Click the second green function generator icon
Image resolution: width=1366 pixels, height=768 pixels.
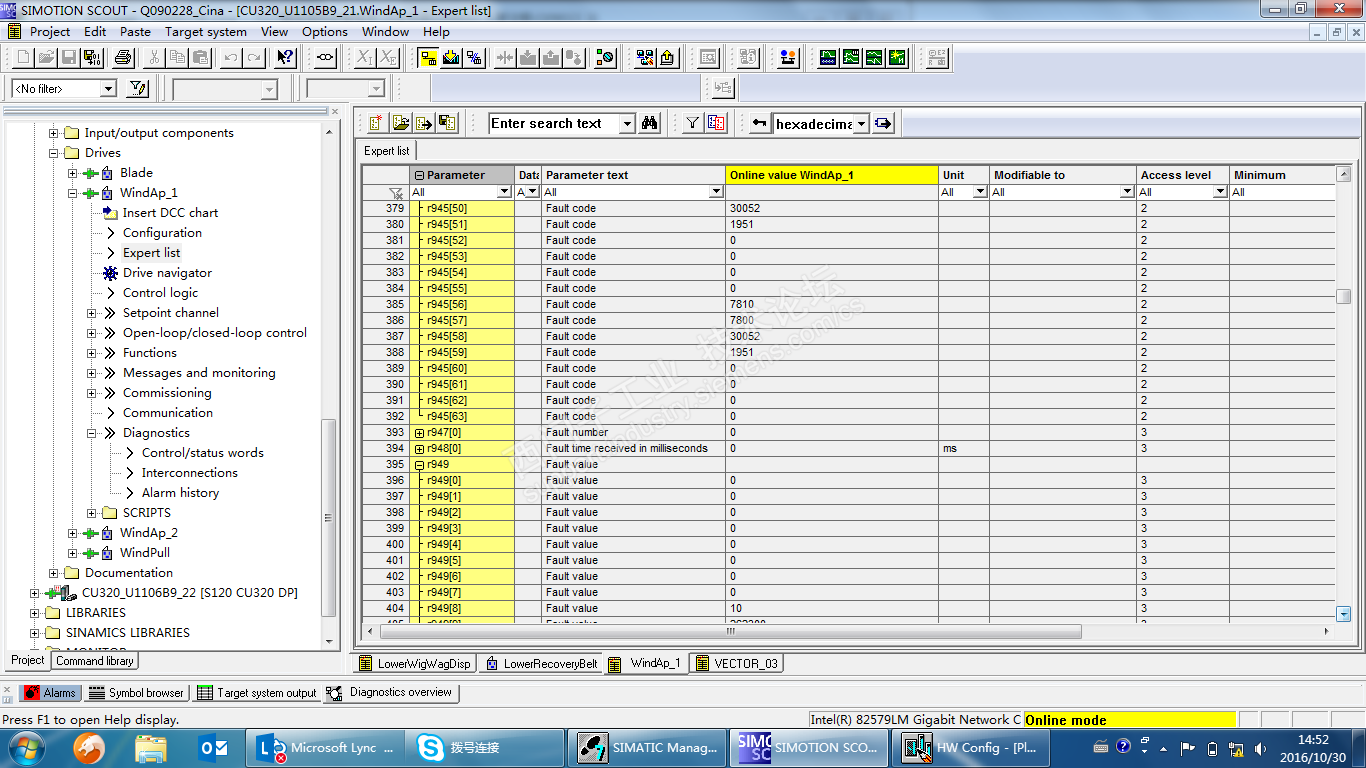point(851,58)
